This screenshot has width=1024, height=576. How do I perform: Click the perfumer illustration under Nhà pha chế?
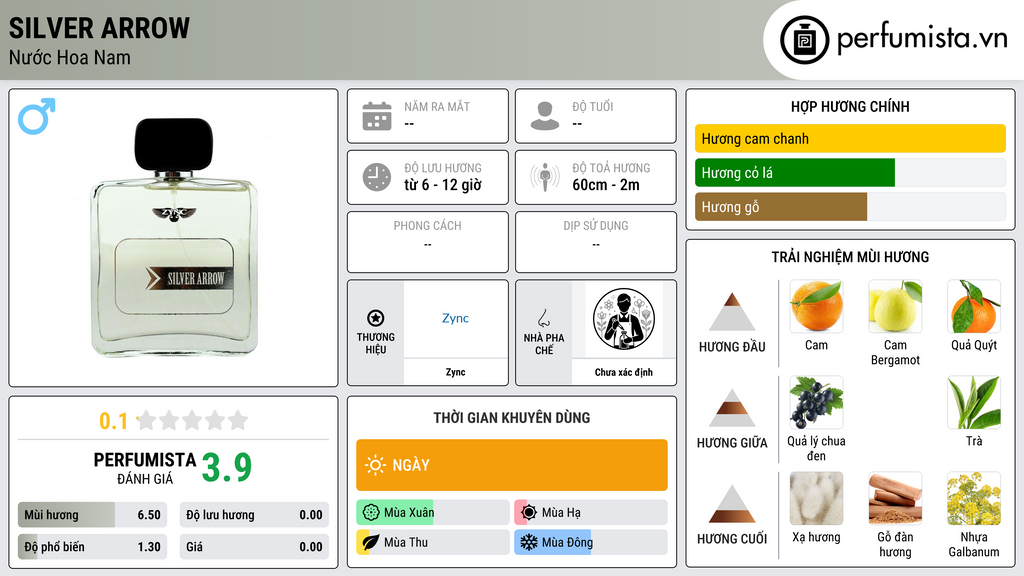pyautogui.click(x=624, y=319)
